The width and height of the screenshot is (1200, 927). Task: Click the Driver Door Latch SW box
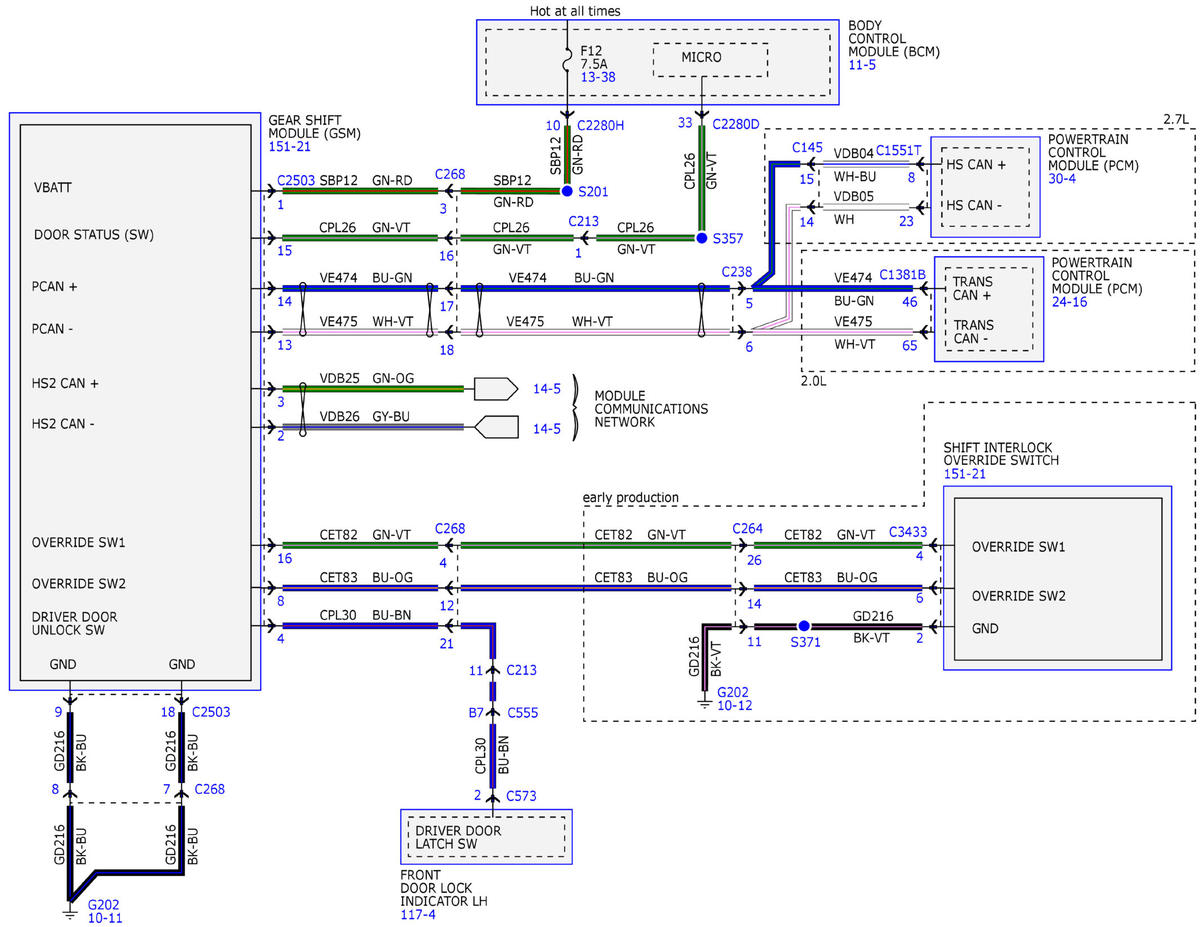[x=486, y=837]
